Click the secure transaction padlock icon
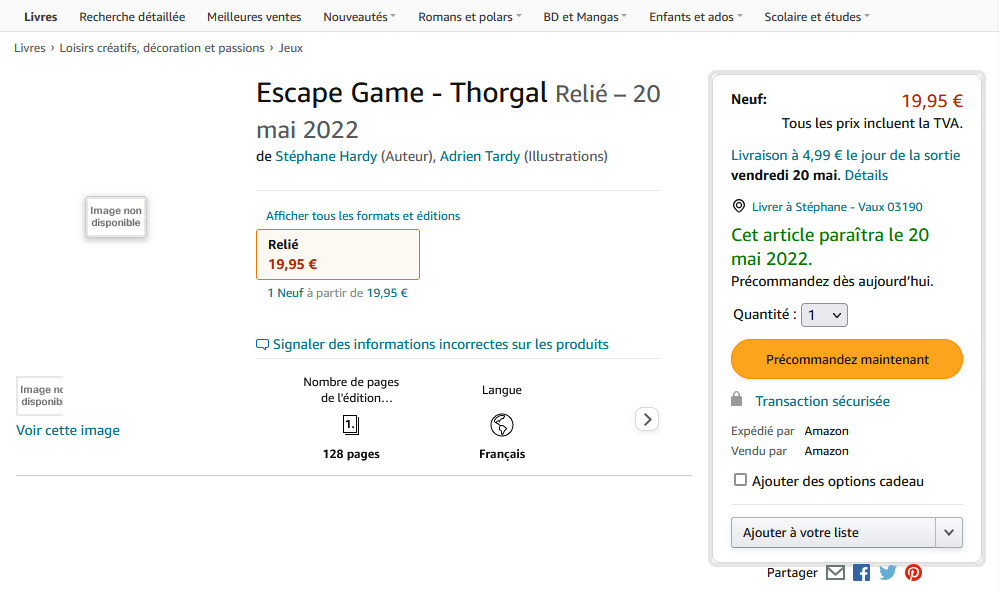The height and width of the screenshot is (592, 999). 737,400
